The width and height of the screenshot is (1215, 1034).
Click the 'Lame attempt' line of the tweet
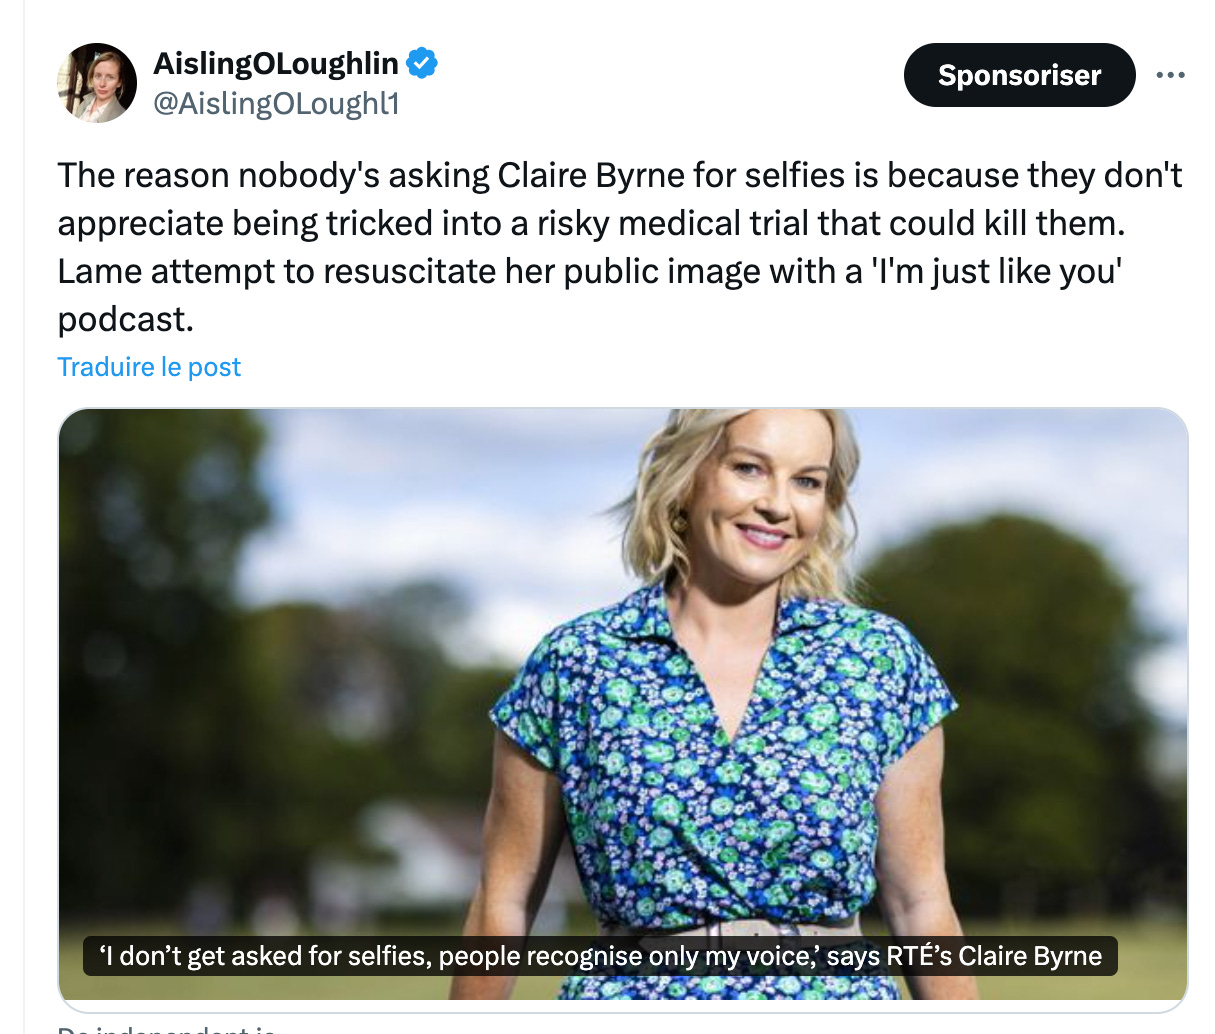click(588, 272)
